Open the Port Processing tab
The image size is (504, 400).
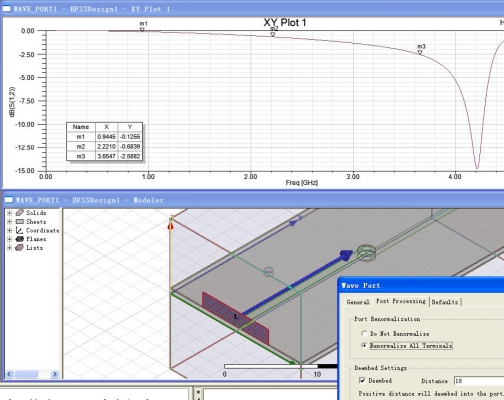[x=401, y=301]
